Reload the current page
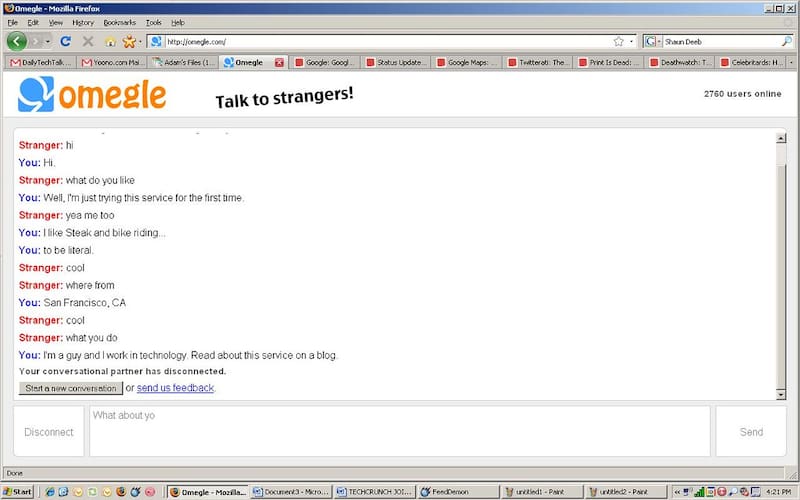800x500 pixels. (66, 42)
